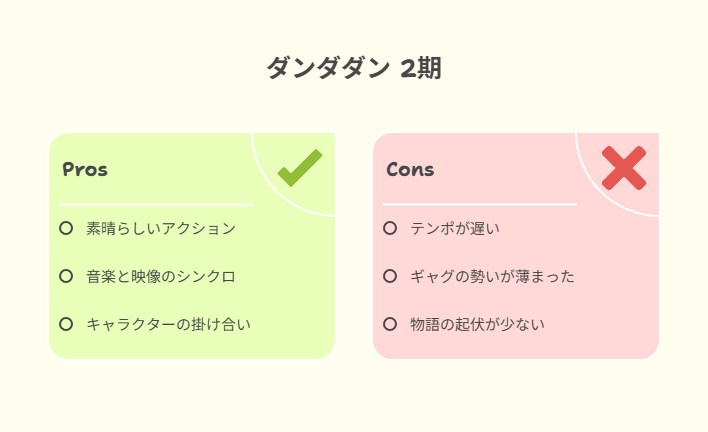Screen dimensions: 708x432
Task: Click the red X cross icon
Action: [x=624, y=168]
